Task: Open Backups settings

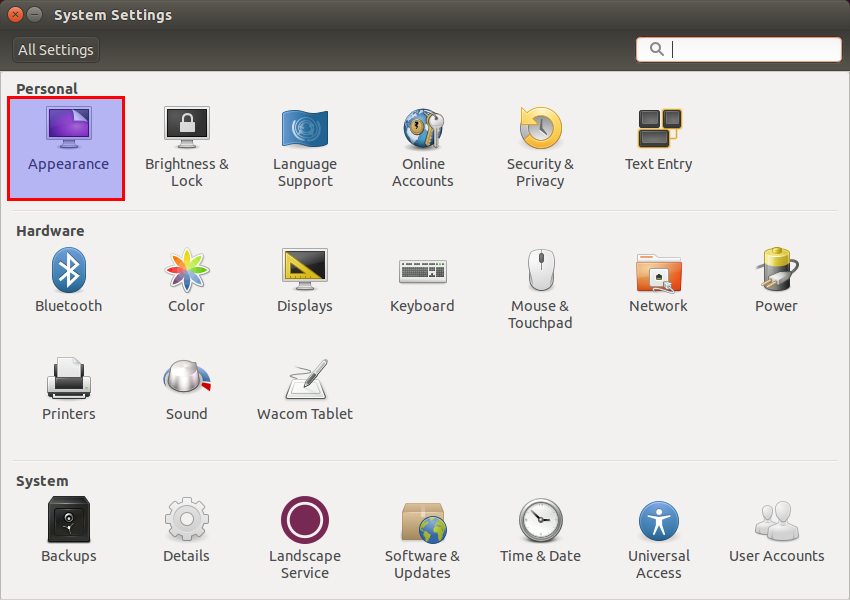Action: point(69,530)
